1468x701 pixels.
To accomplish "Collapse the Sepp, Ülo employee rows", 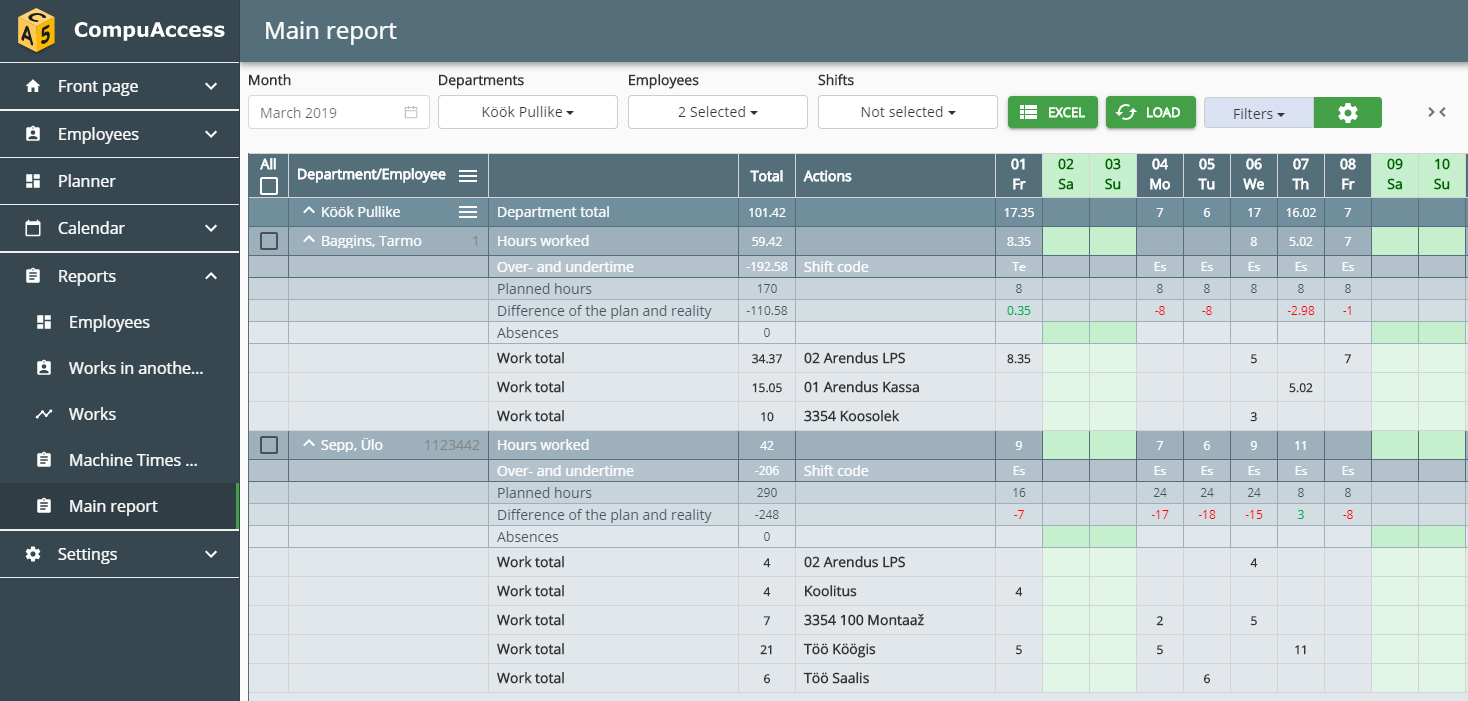I will [309, 445].
